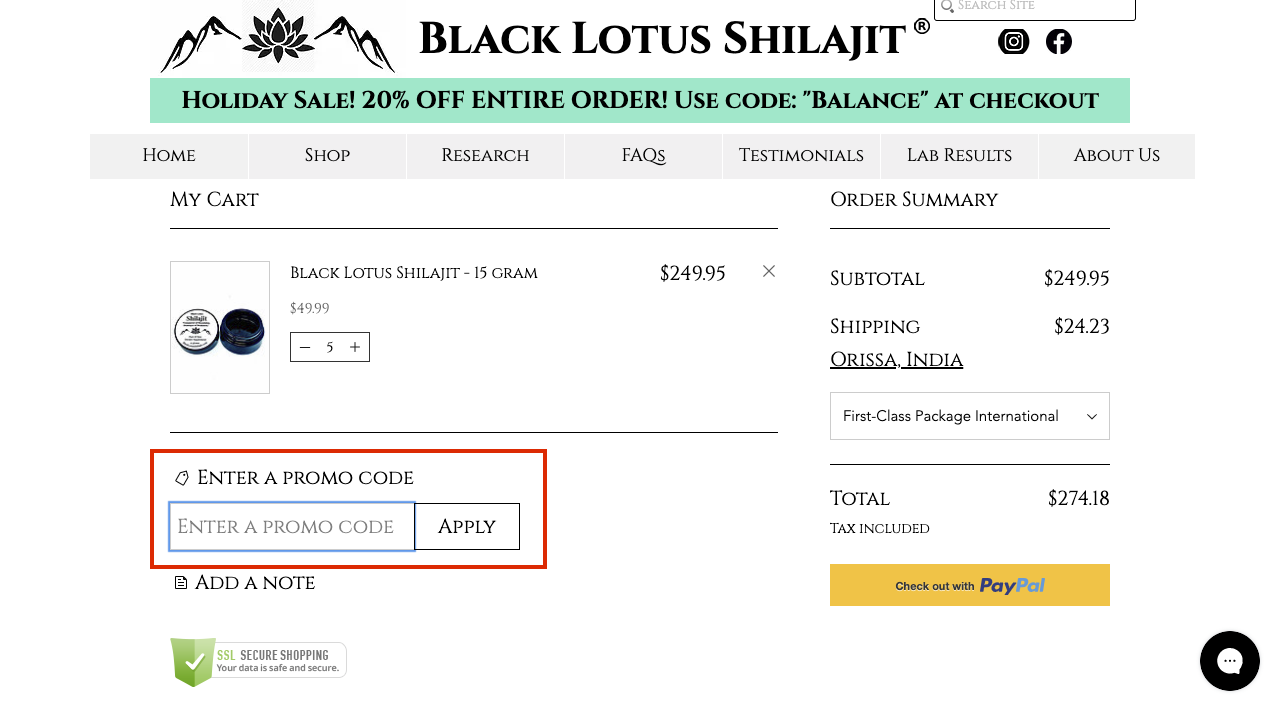
Task: Expand First-Class Package International dropdown
Action: point(970,416)
